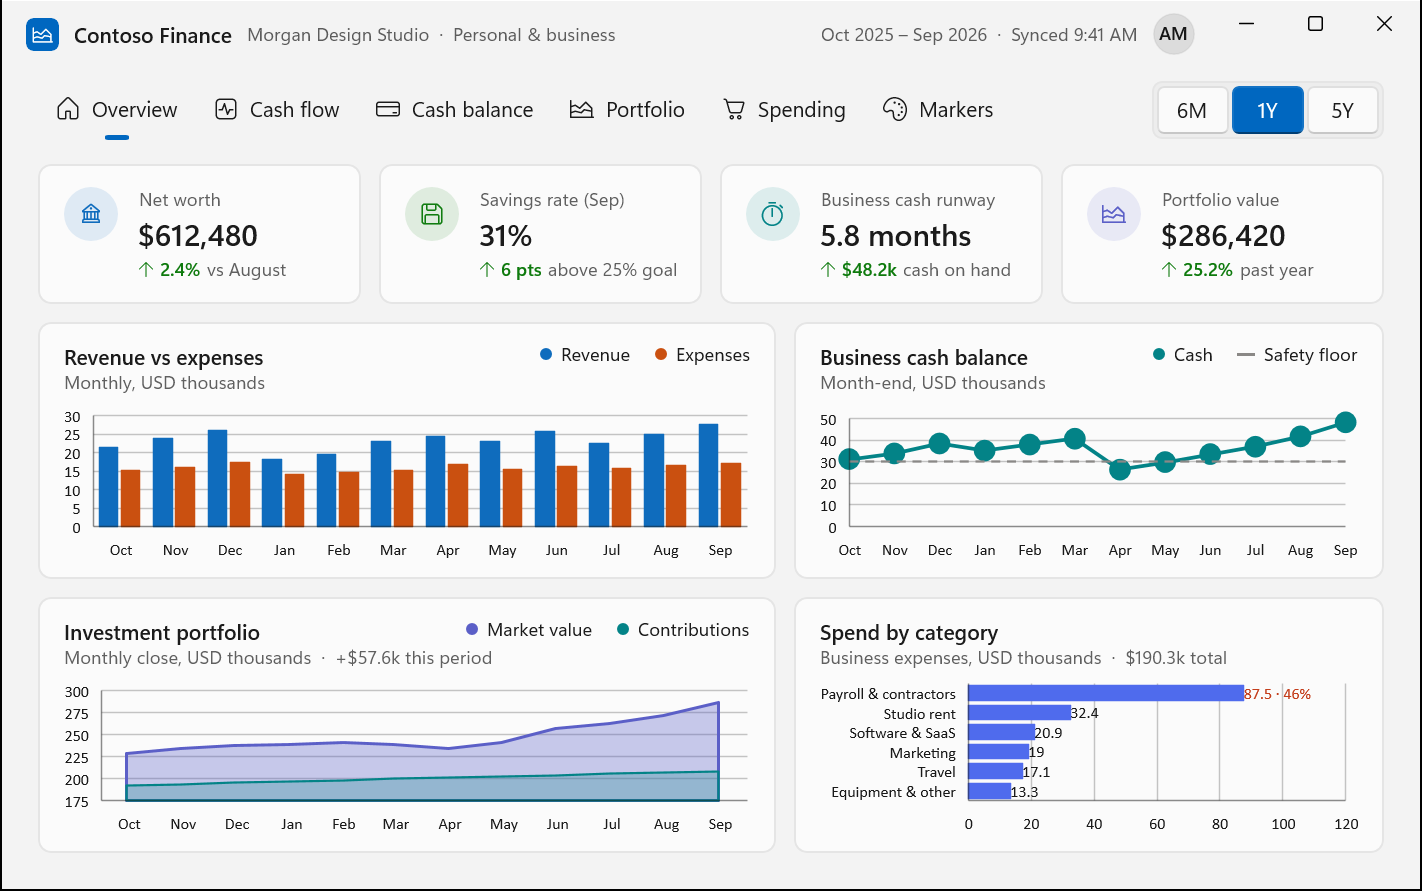Select the Cash balance card icon
The height and width of the screenshot is (891, 1422).
pyautogui.click(x=388, y=109)
